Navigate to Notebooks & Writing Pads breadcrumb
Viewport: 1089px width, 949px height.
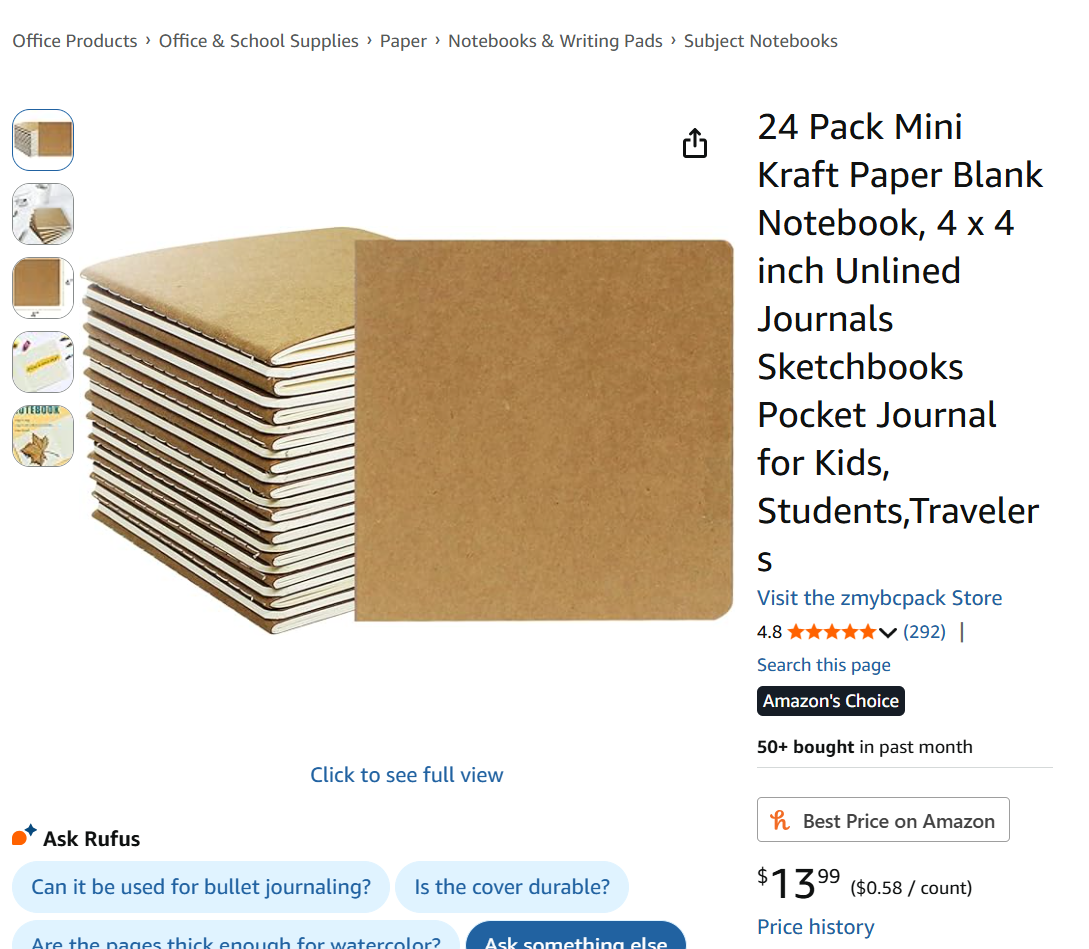(x=555, y=41)
